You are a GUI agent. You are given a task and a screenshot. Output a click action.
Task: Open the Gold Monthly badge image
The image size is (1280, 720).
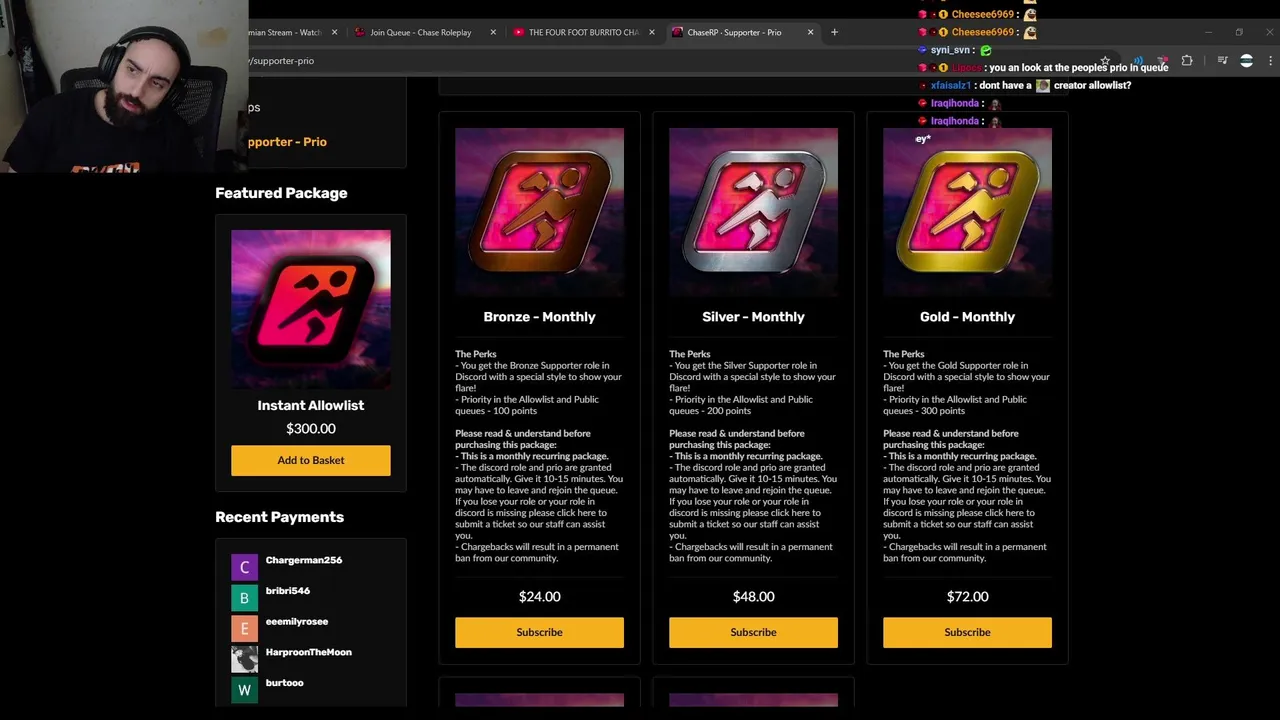pyautogui.click(x=967, y=212)
